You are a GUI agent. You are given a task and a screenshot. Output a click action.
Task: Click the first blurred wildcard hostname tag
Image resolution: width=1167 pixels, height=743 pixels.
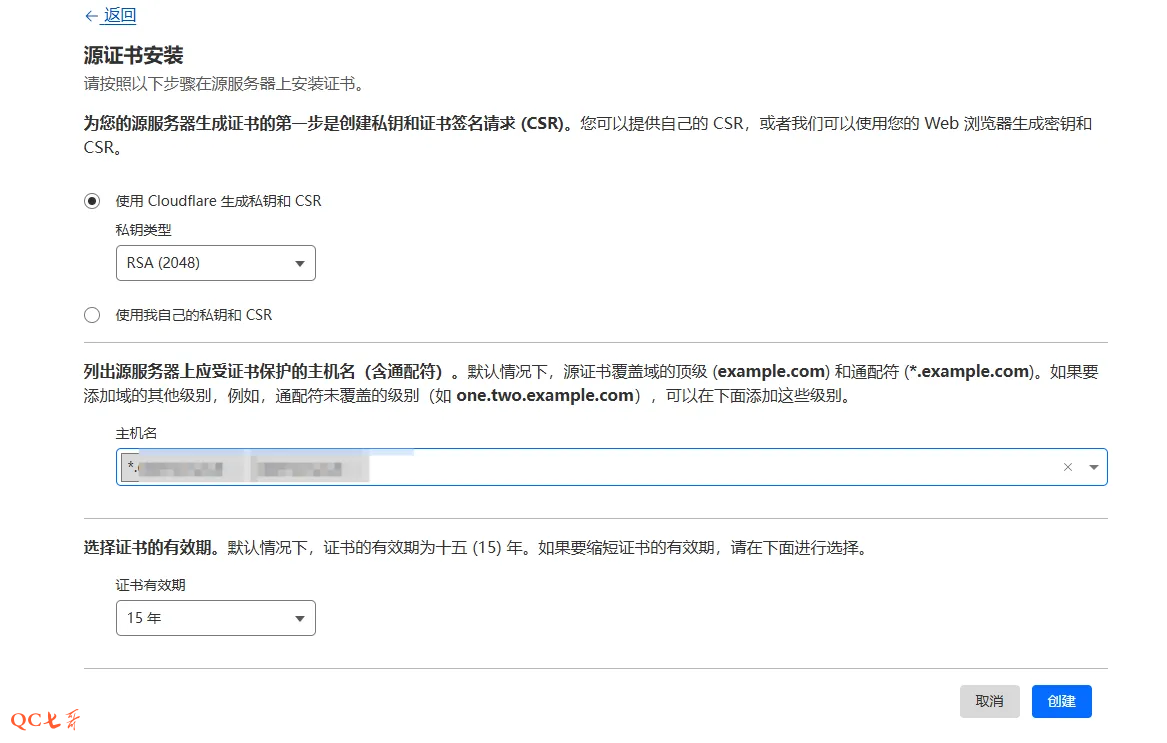pyautogui.click(x=180, y=467)
